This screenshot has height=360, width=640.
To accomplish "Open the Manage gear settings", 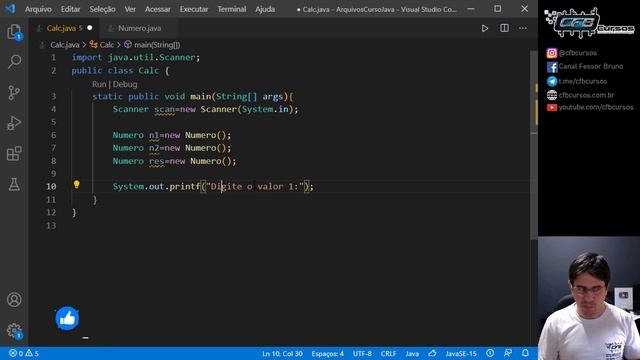I will tap(14, 331).
